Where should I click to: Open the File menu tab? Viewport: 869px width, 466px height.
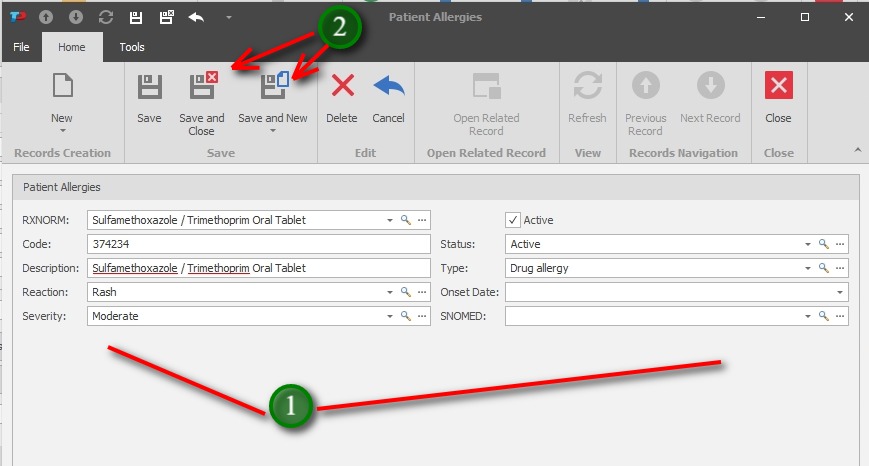[x=21, y=47]
